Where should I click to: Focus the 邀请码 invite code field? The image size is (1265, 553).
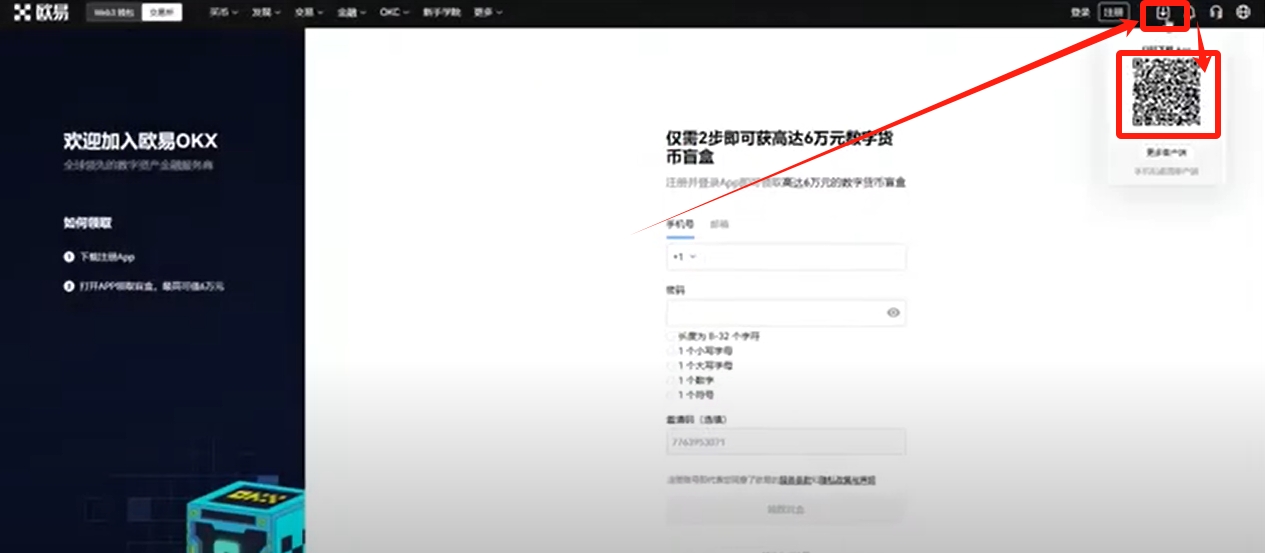coord(786,442)
